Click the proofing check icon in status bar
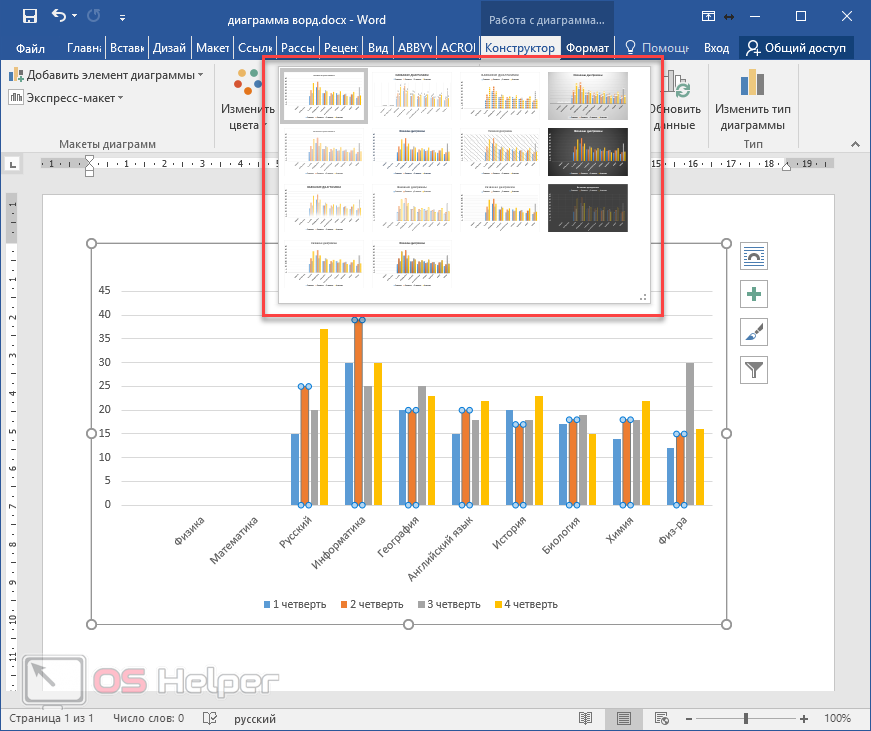871x731 pixels. click(x=210, y=718)
